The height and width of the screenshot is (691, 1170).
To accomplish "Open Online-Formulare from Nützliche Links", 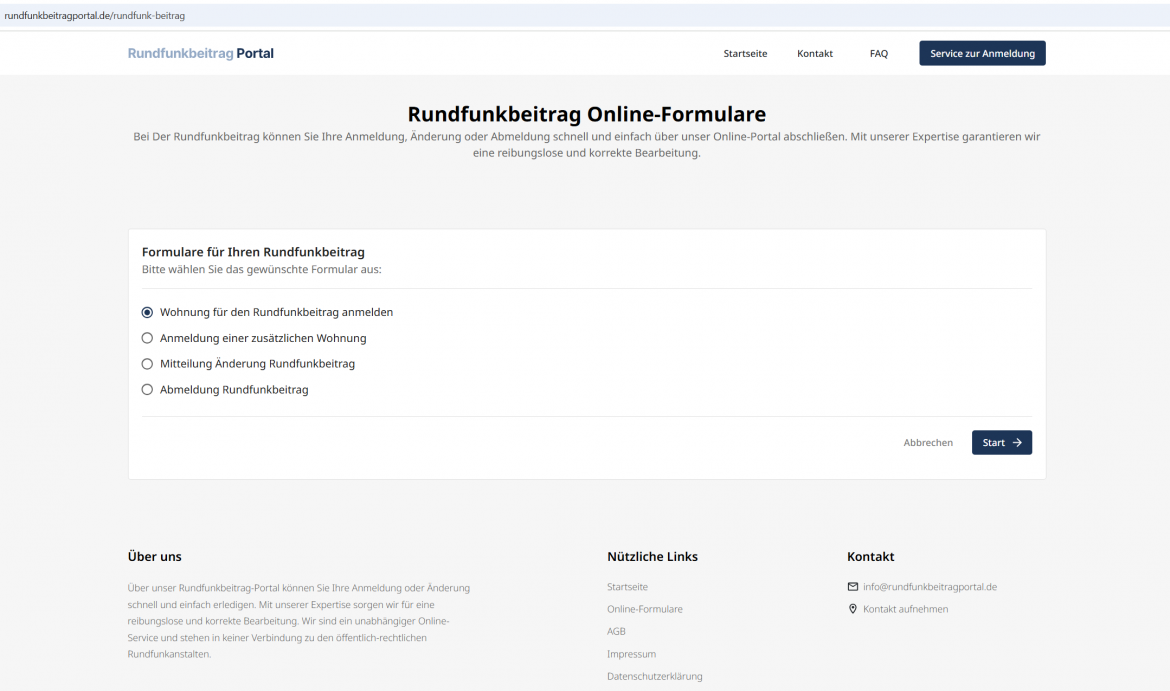I will [x=645, y=608].
